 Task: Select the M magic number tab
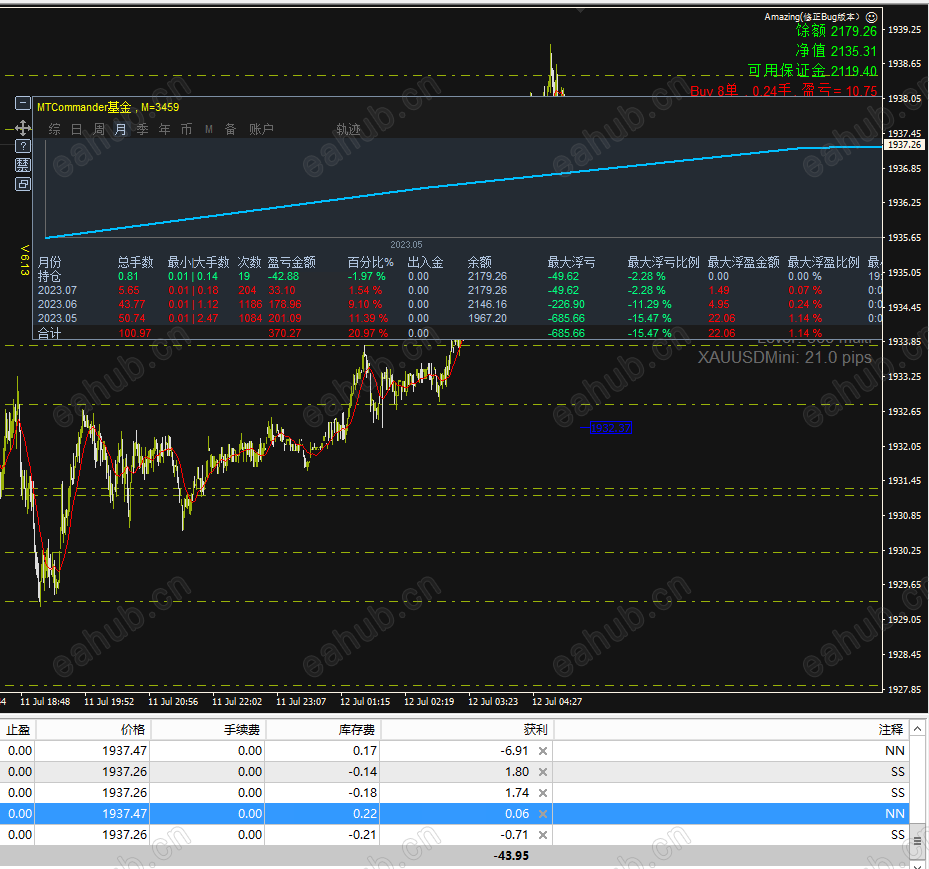[x=209, y=129]
